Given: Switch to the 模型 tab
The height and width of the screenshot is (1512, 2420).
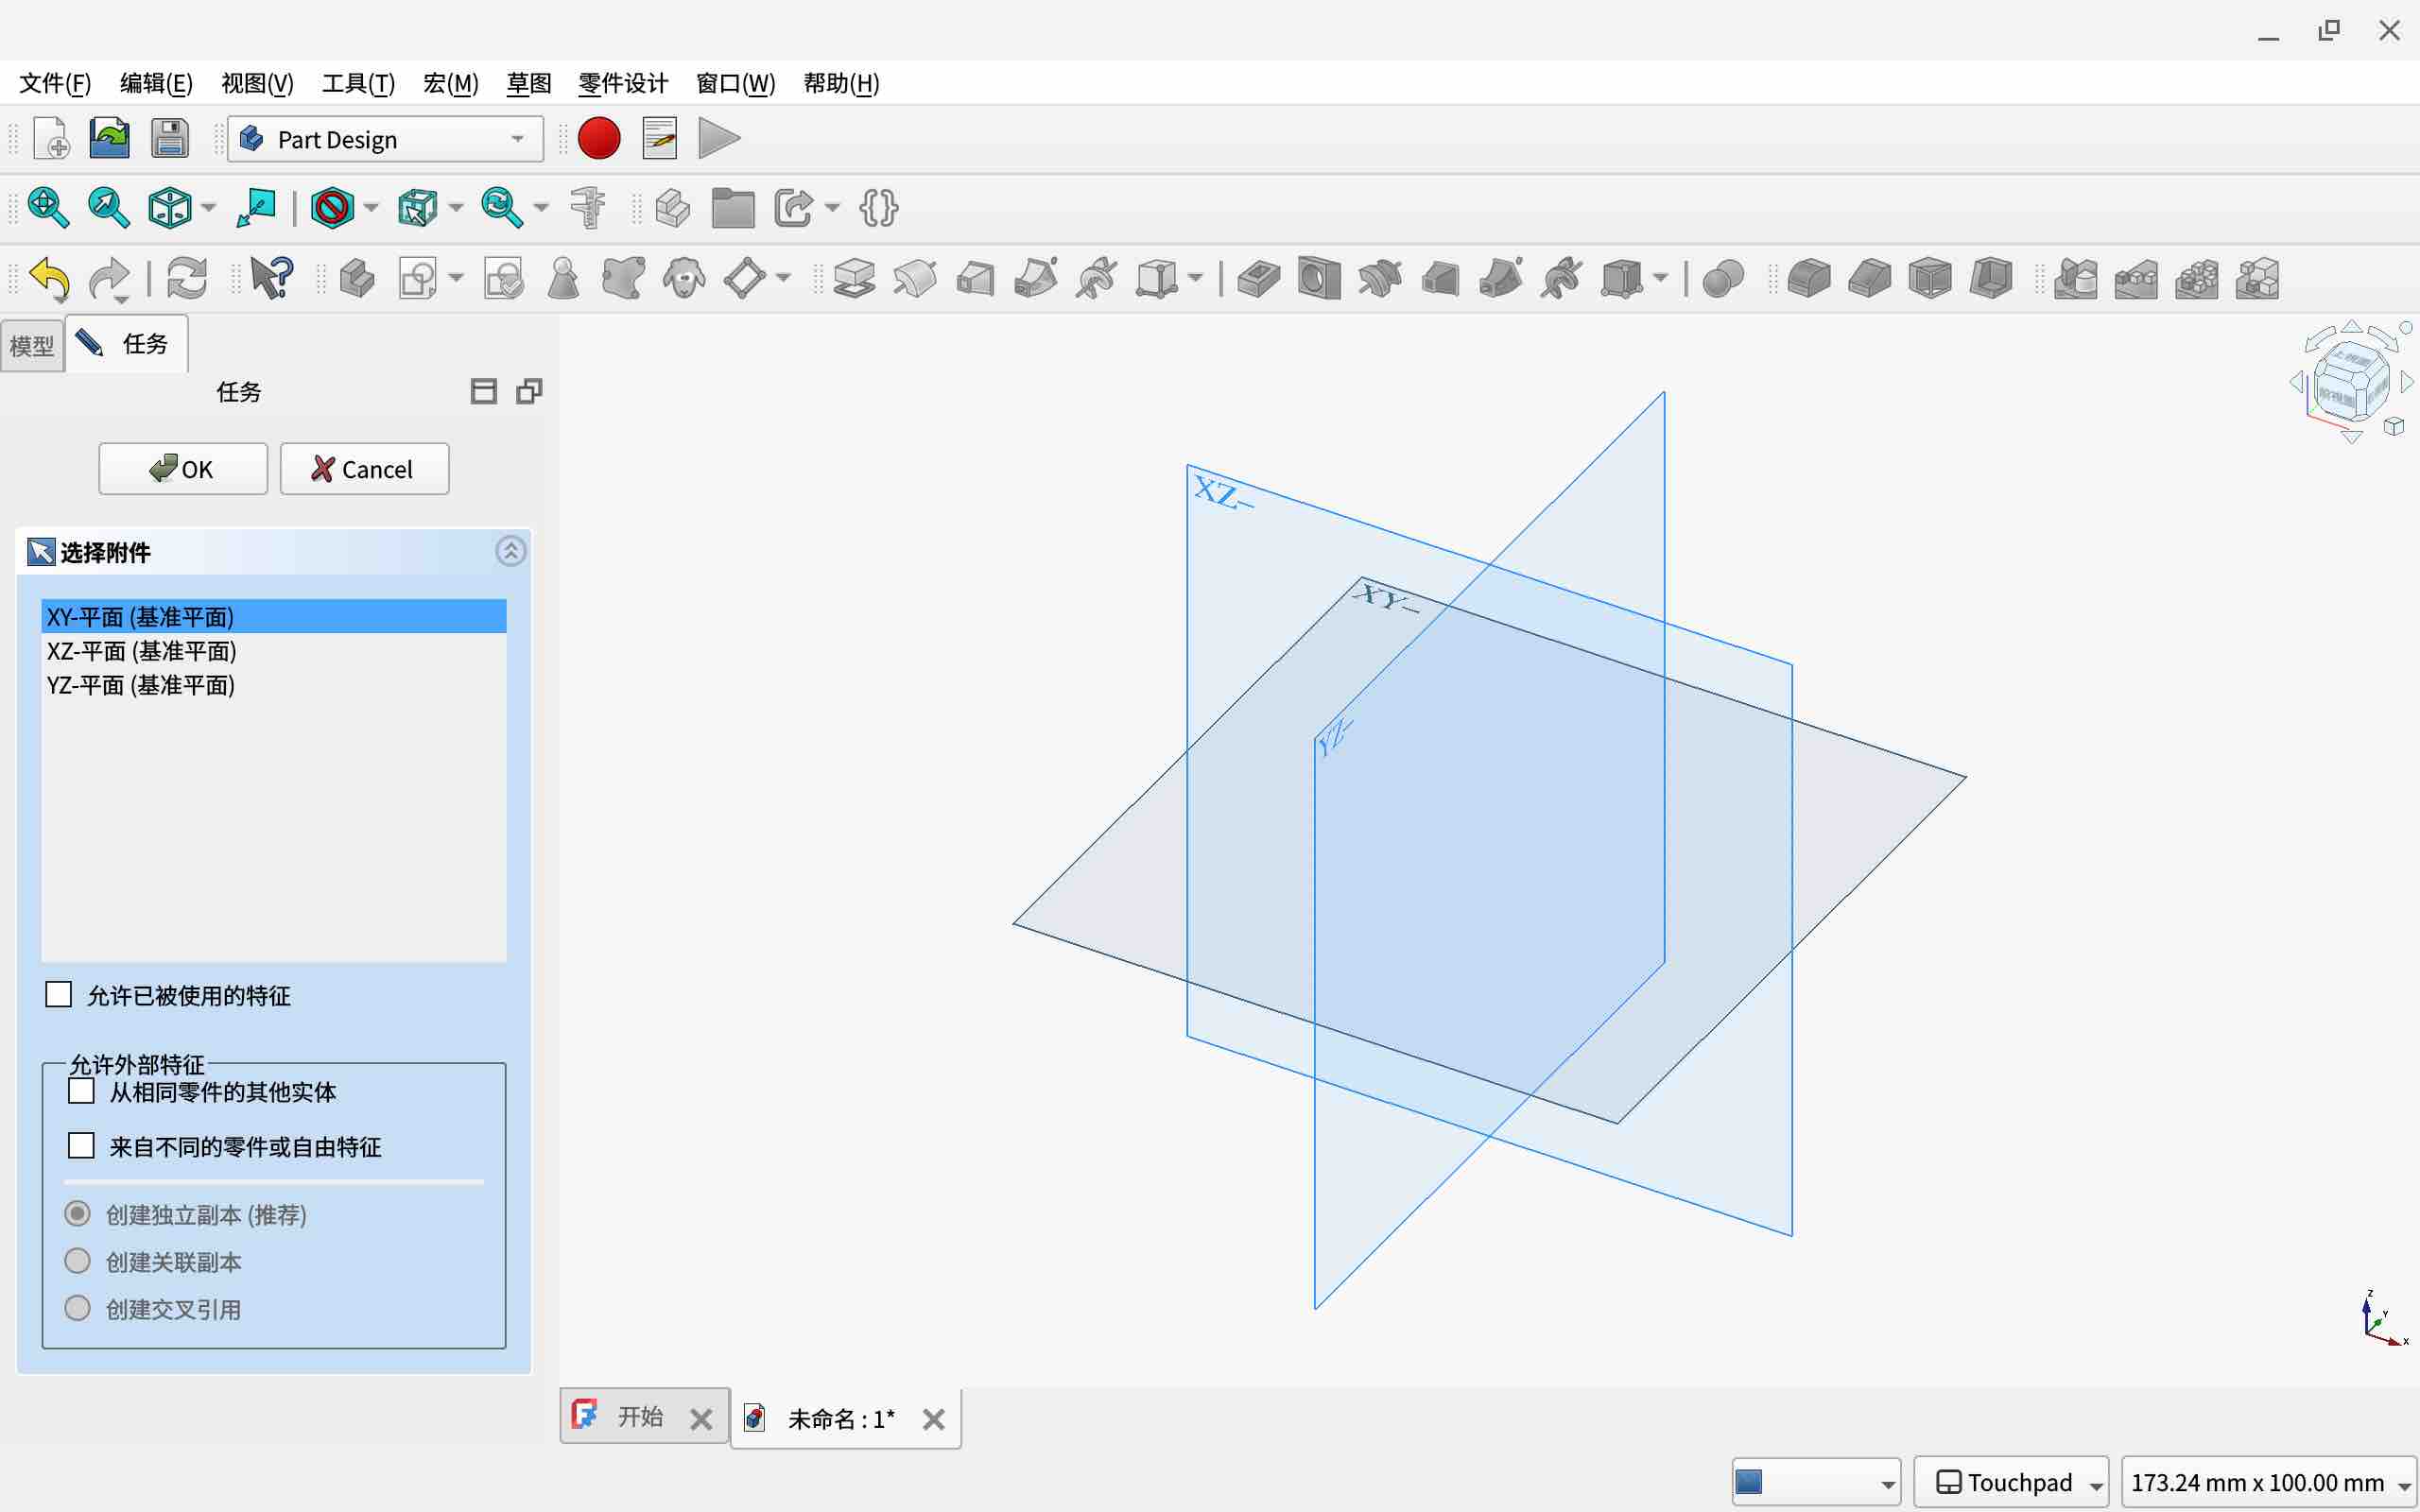Looking at the screenshot, I should click(x=32, y=346).
